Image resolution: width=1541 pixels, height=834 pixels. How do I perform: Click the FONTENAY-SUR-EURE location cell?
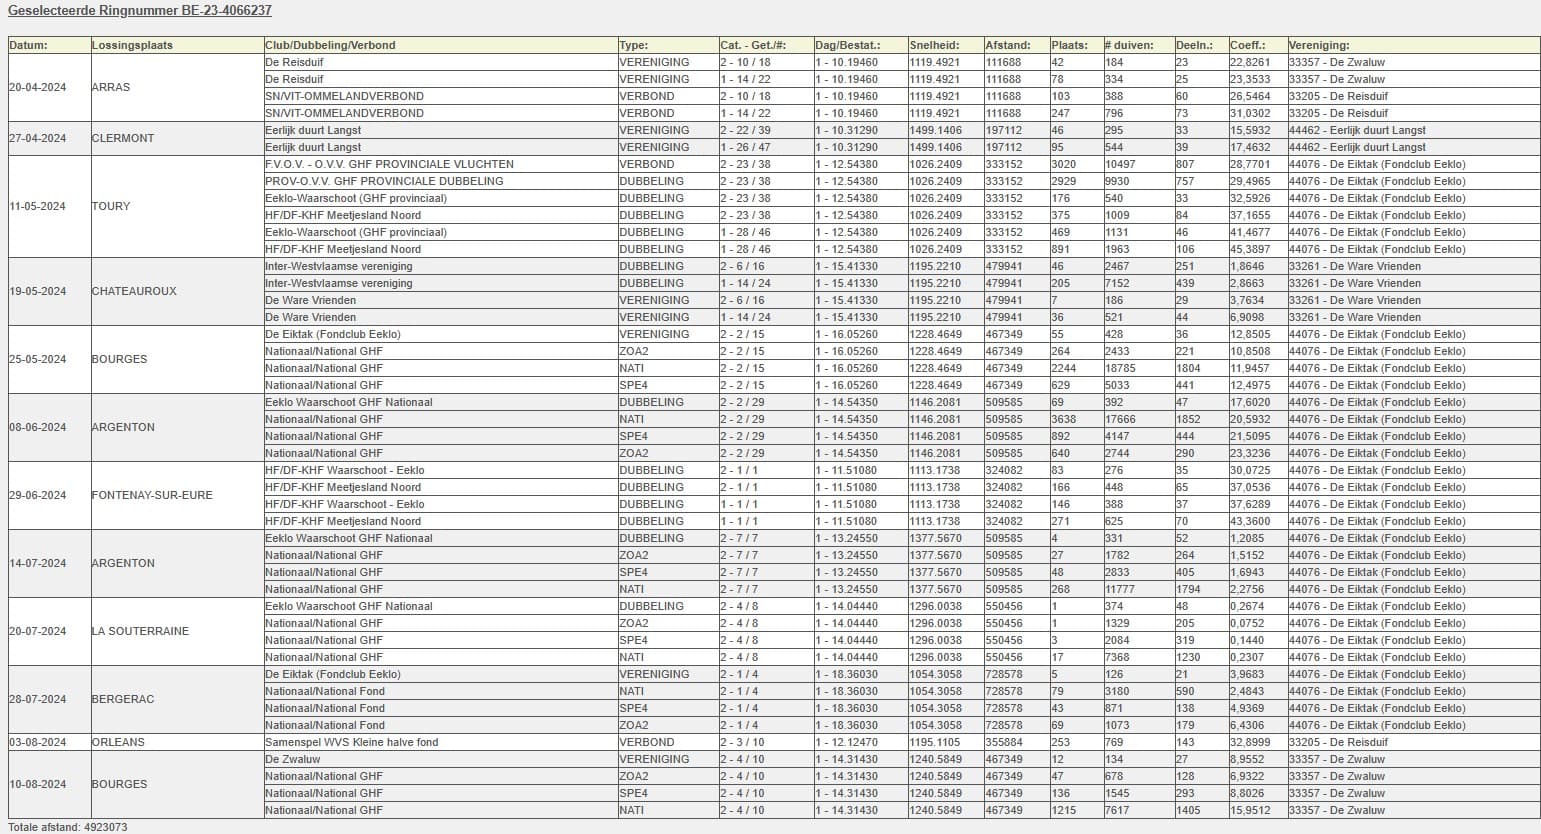click(x=152, y=495)
